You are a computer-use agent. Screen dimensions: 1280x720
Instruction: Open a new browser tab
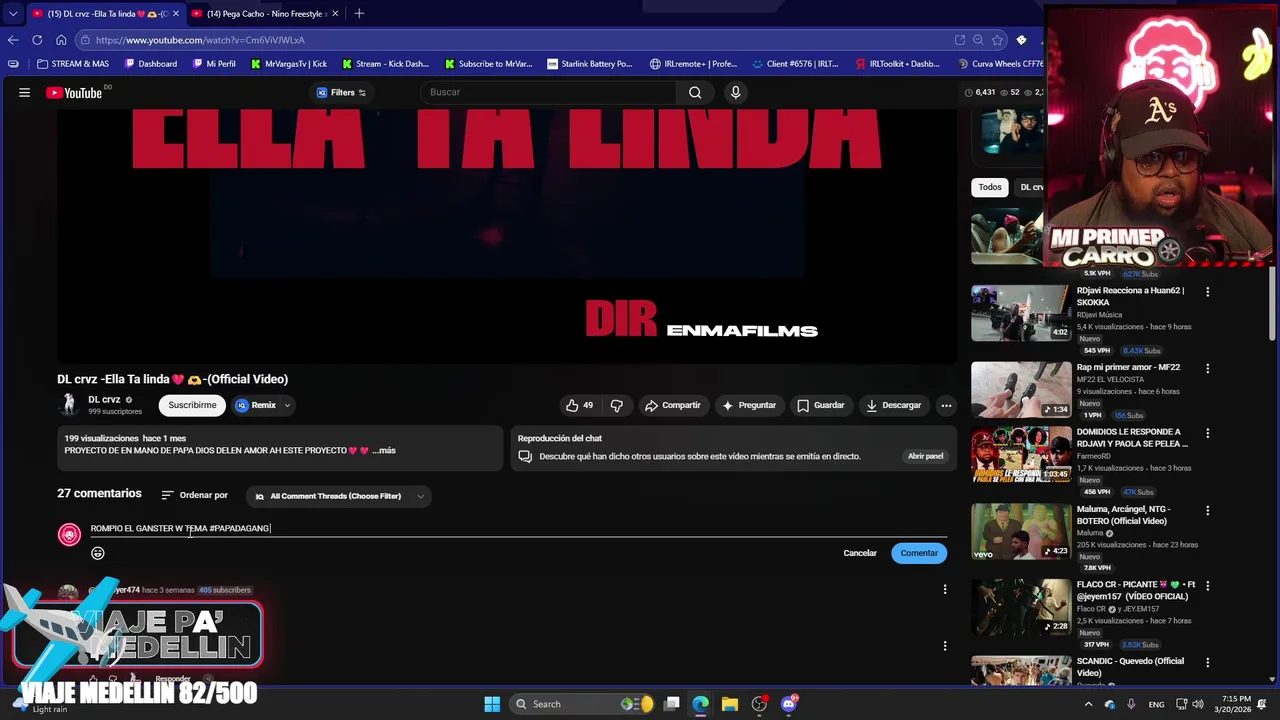tap(359, 13)
